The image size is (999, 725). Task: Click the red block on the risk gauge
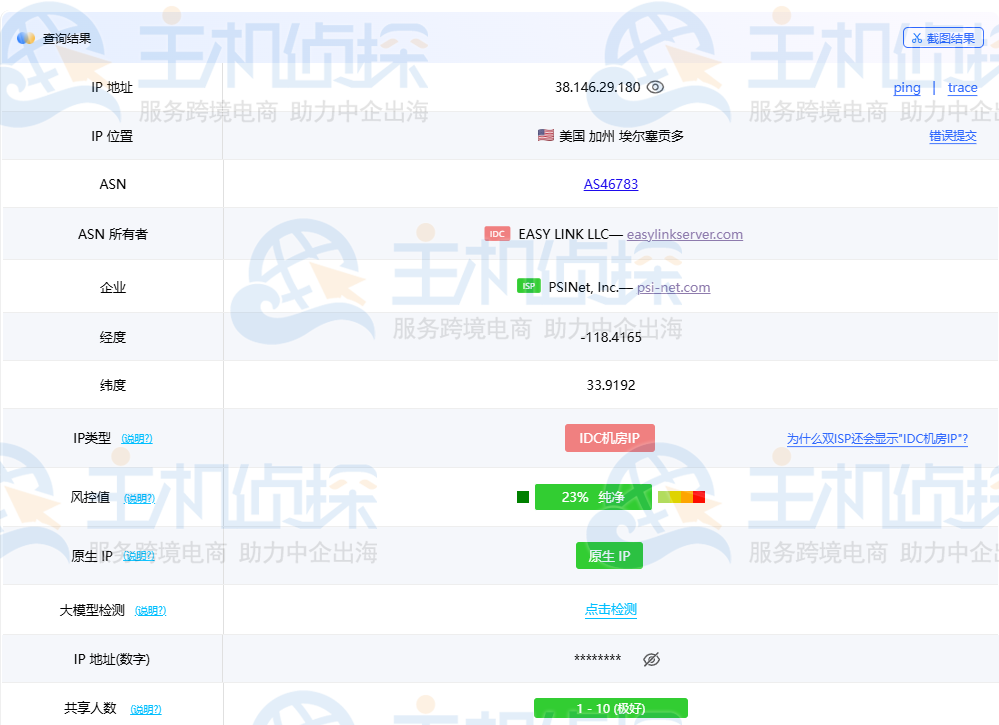tap(700, 497)
